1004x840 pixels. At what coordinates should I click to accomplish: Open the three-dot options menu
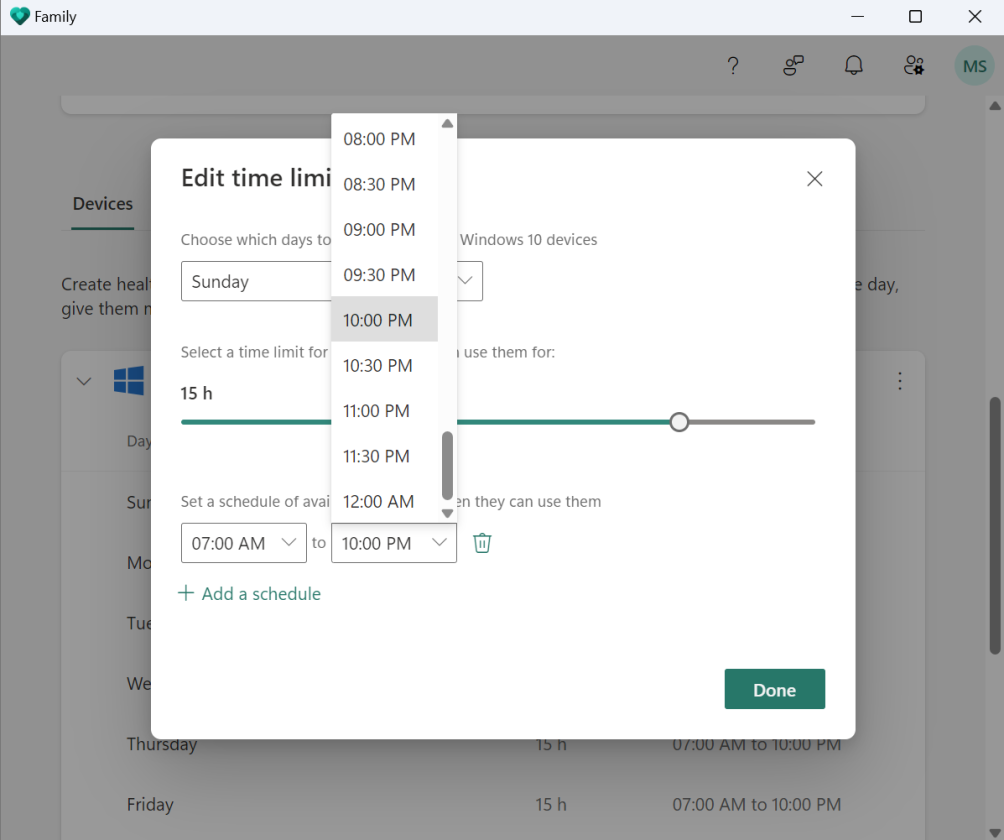[899, 381]
